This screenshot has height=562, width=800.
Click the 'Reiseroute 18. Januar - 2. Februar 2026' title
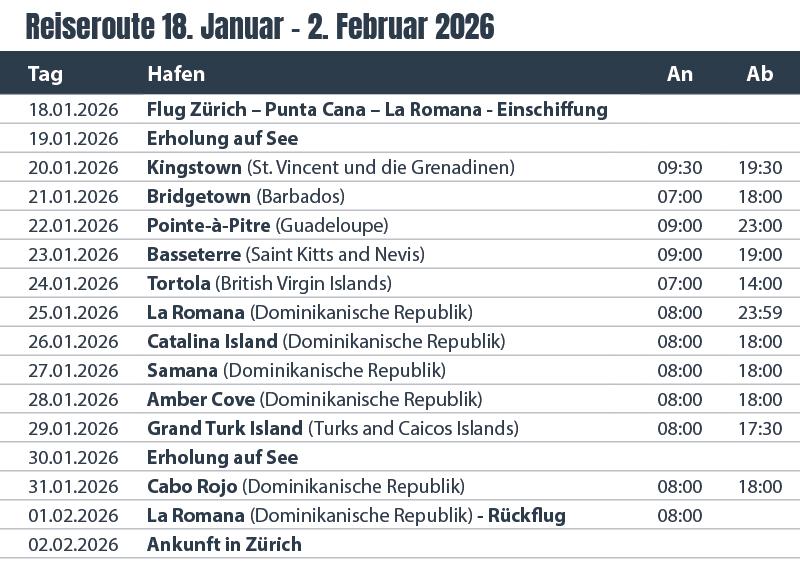click(259, 27)
